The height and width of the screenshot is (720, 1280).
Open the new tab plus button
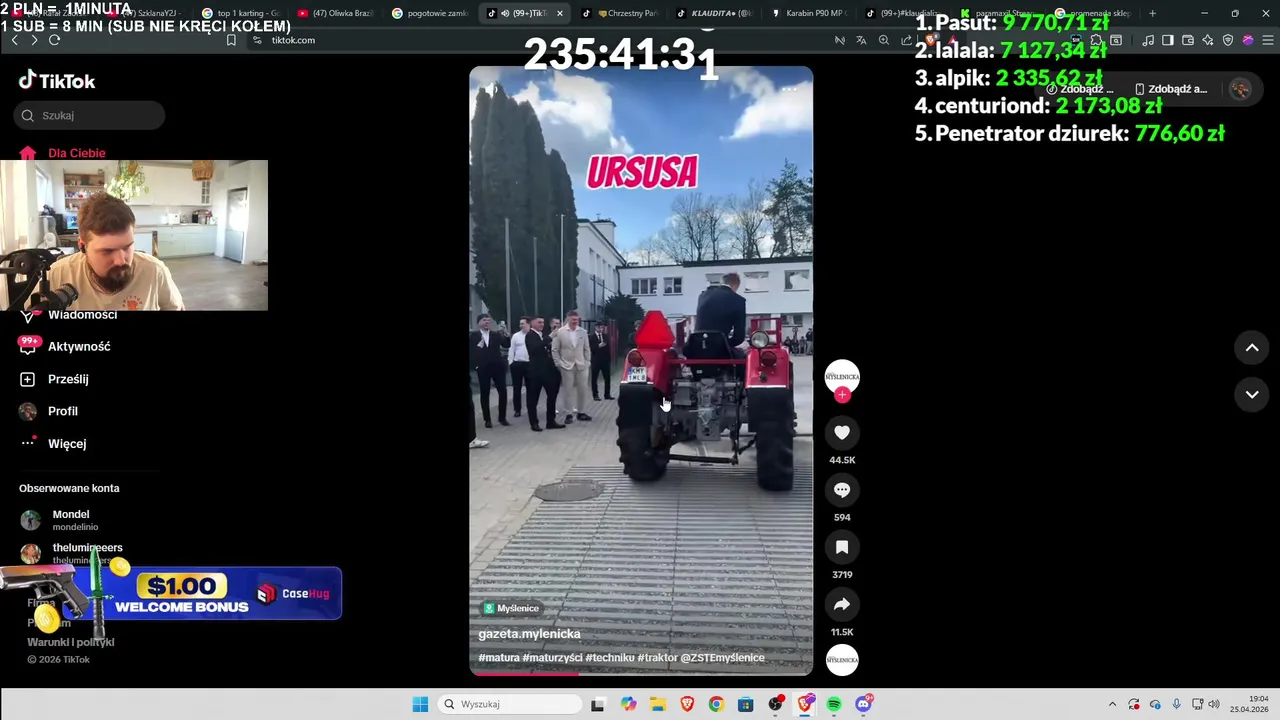point(1152,13)
